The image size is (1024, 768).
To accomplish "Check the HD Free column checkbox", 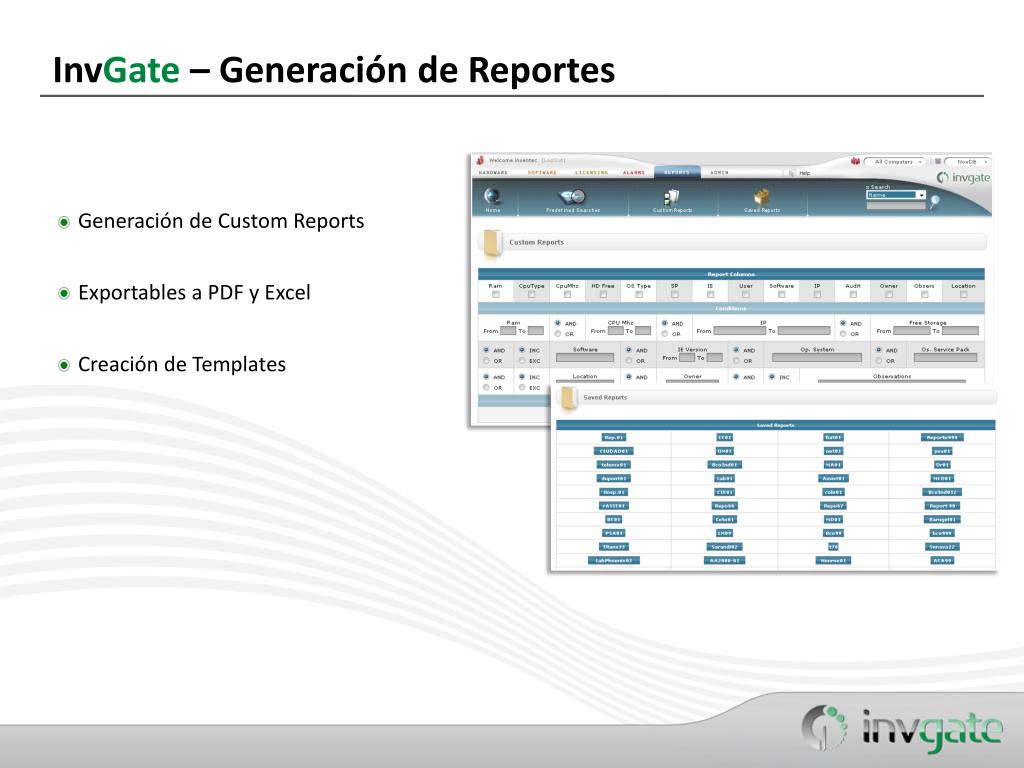I will 603,295.
